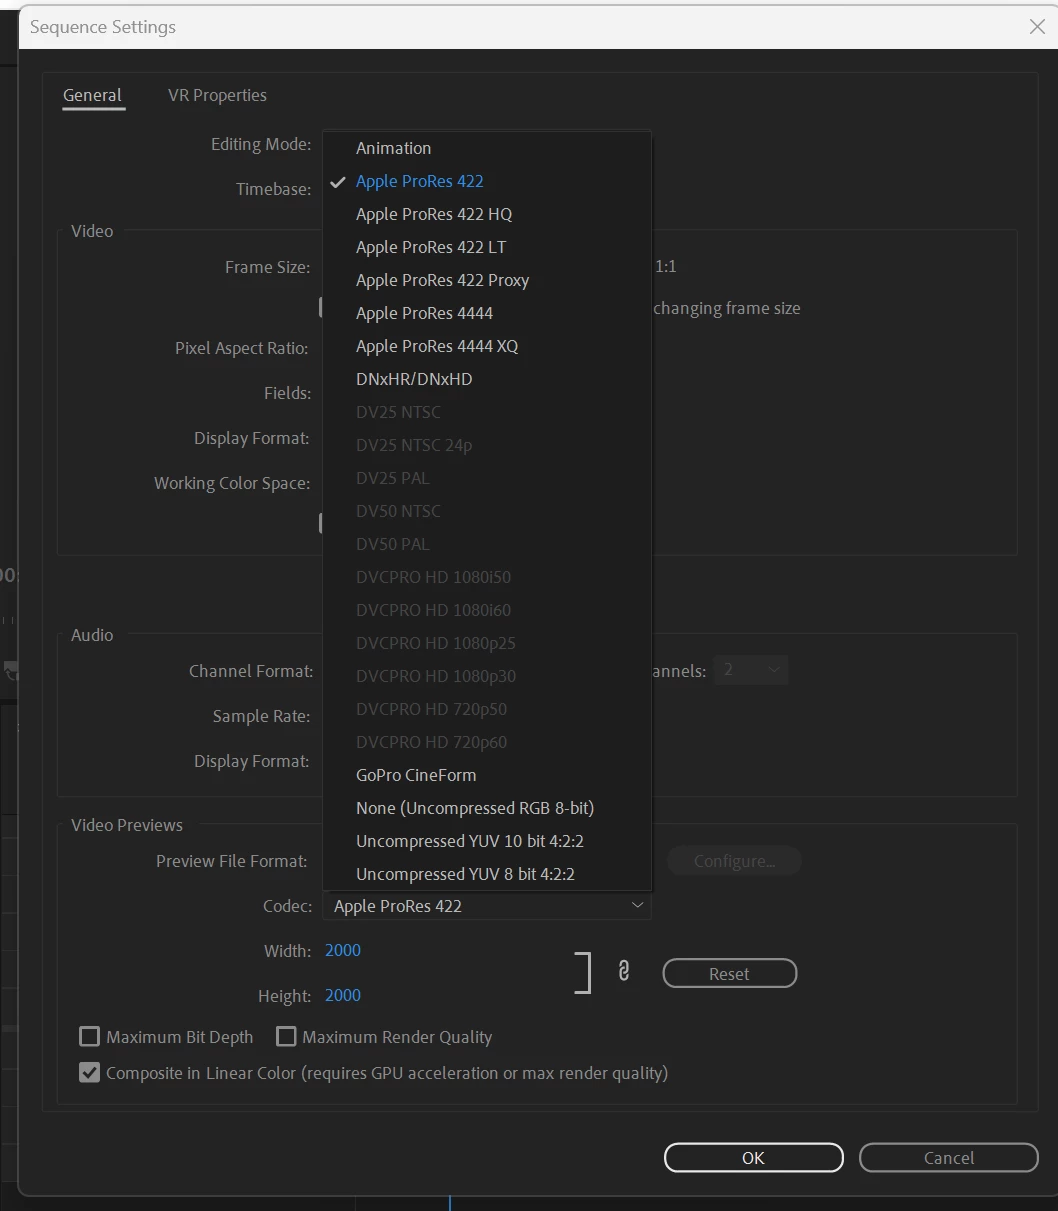1058x1211 pixels.
Task: Choose Uncompressed YUV 10 bit 4:2:2
Action: pos(487,841)
